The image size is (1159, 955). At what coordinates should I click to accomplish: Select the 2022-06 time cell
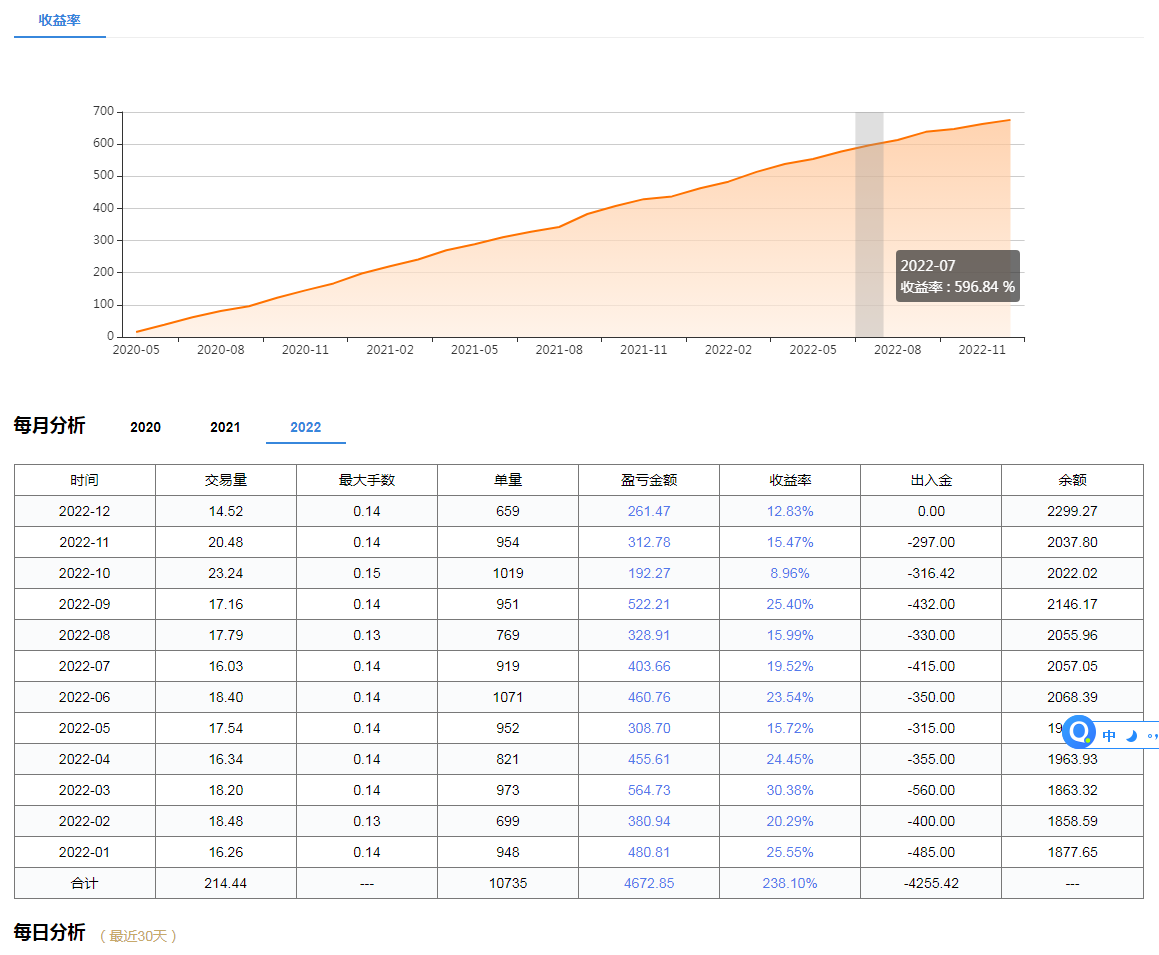coord(84,698)
